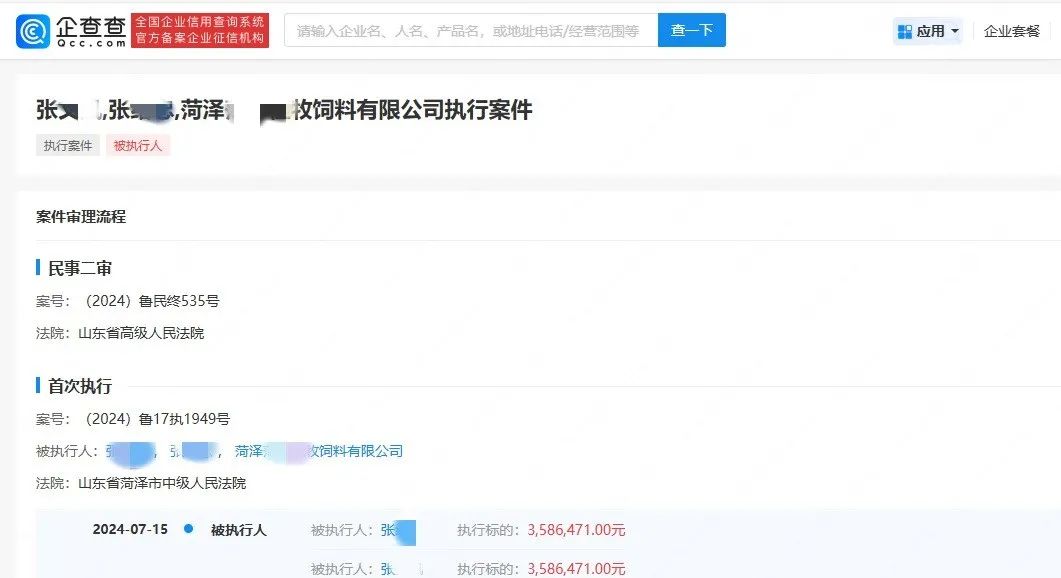The width and height of the screenshot is (1061, 578).
Task: Open 张 link in first 执行标的 row
Action: (x=398, y=531)
